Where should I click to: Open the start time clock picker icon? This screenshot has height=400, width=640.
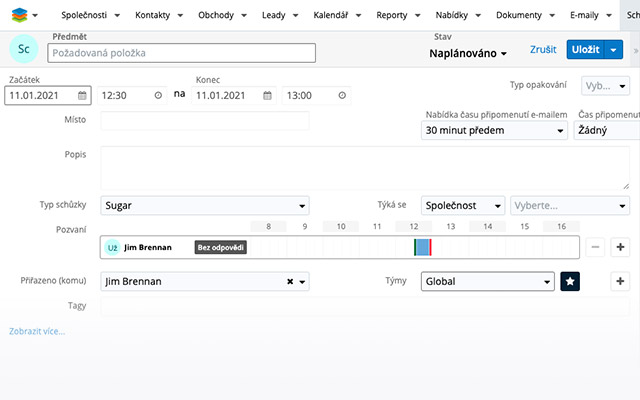pos(158,96)
